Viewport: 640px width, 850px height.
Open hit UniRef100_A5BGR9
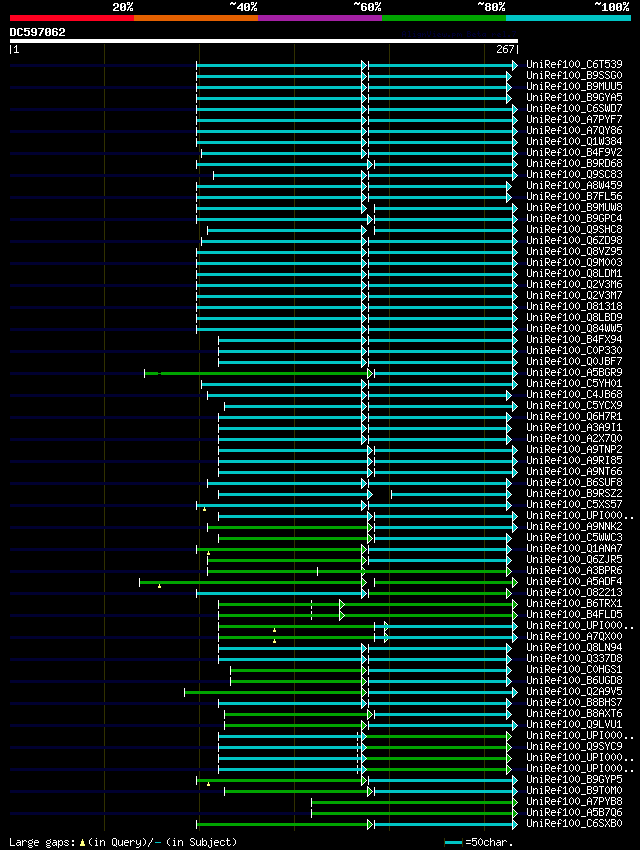574,372
